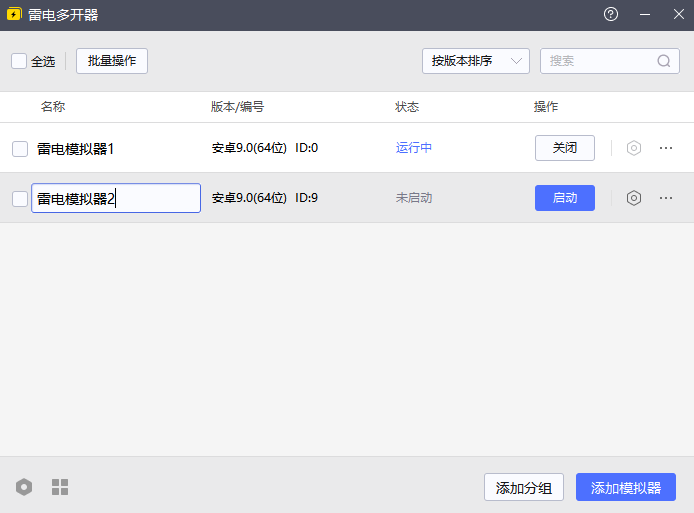Click the 版本/编号 column header
Viewport: 694px width, 513px height.
click(237, 107)
